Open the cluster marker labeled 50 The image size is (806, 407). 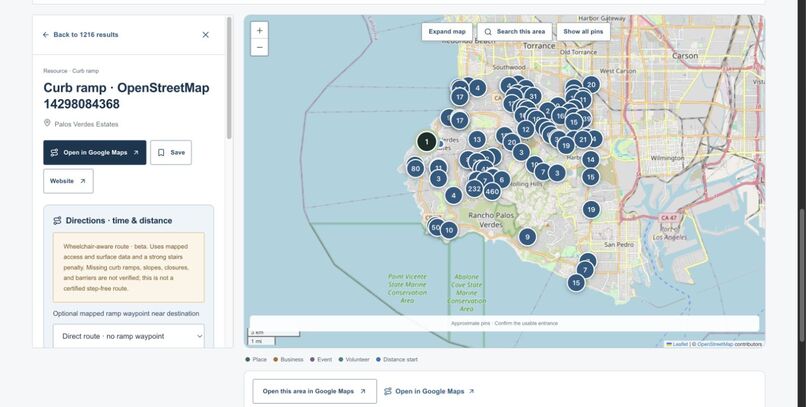click(436, 227)
